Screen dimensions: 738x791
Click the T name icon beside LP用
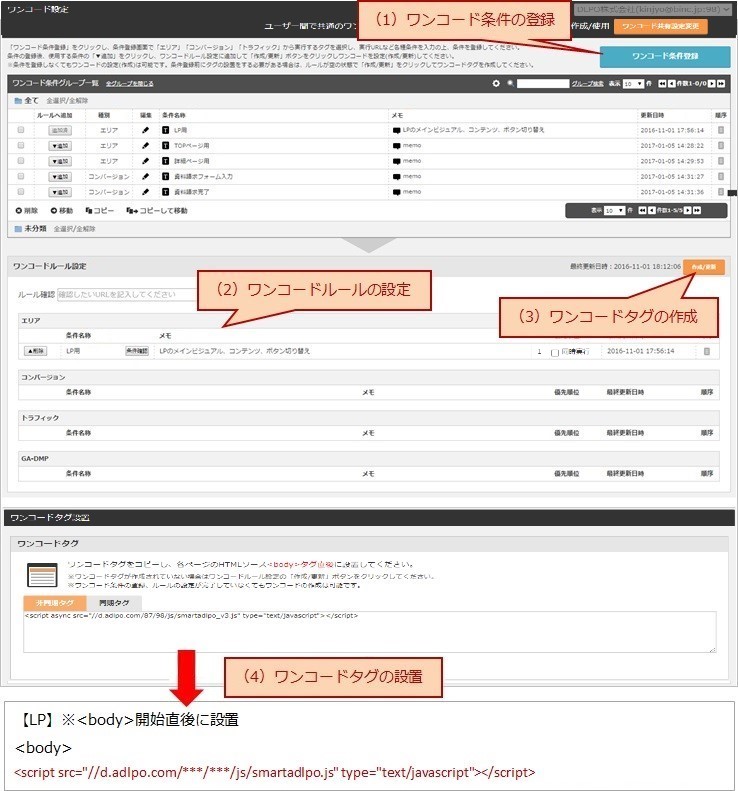point(165,130)
